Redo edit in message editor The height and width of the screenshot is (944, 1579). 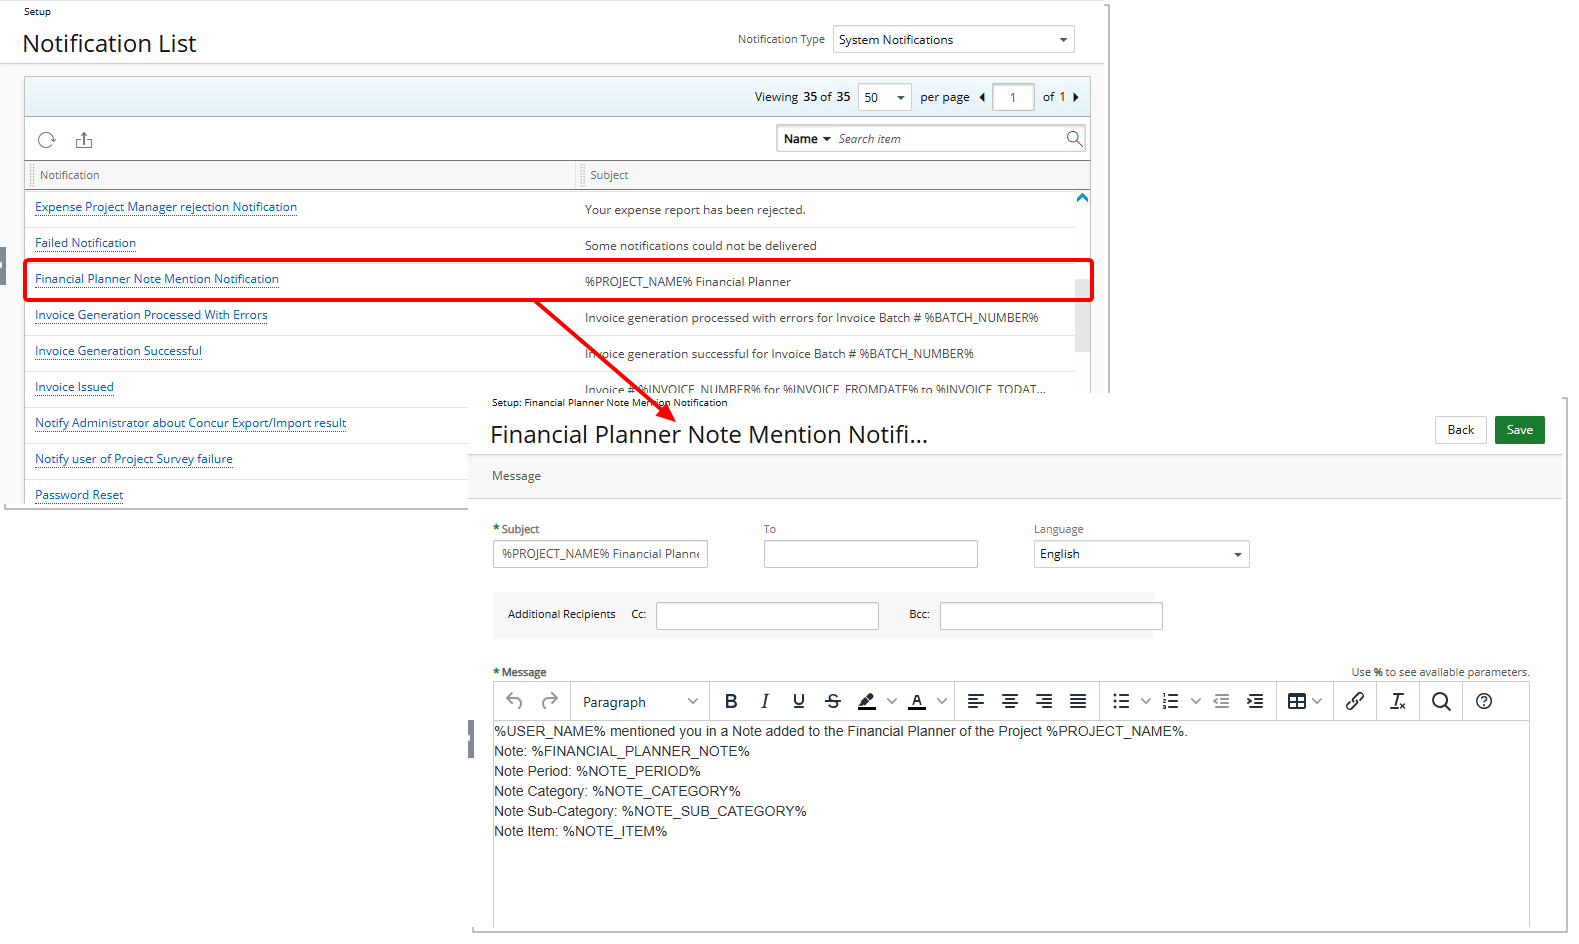pos(549,701)
